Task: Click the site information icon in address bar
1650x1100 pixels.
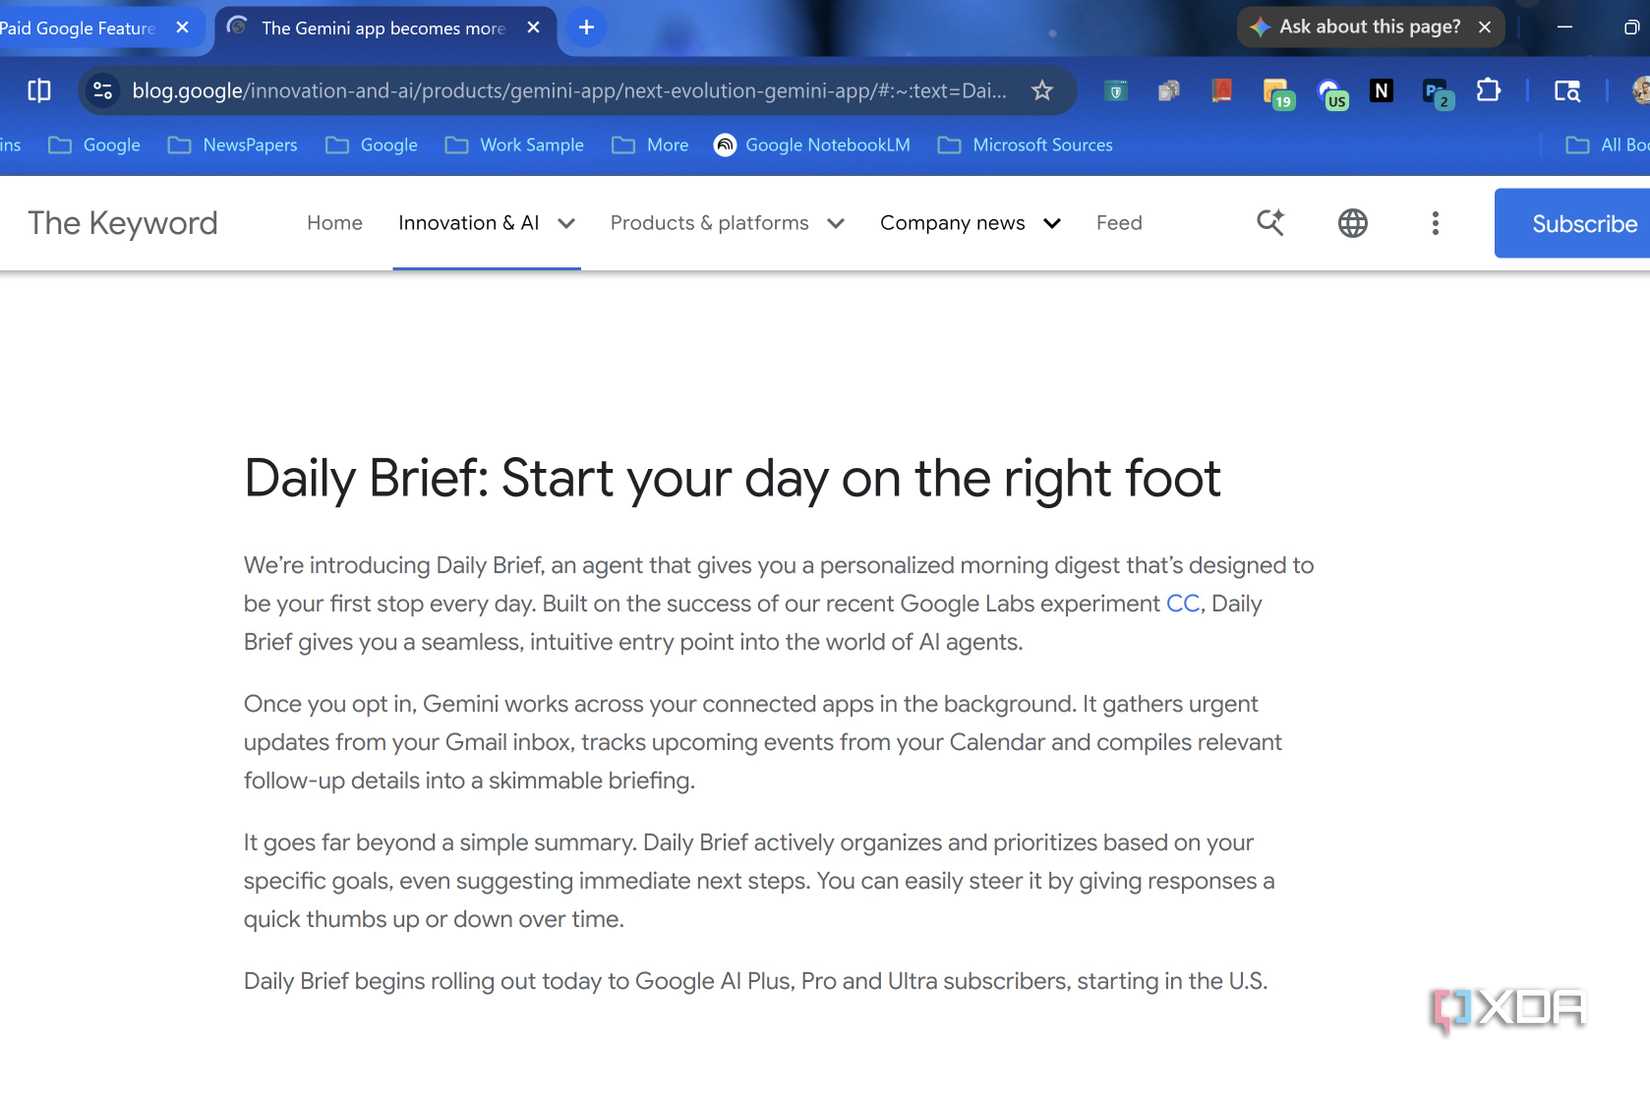Action: pyautogui.click(x=102, y=91)
